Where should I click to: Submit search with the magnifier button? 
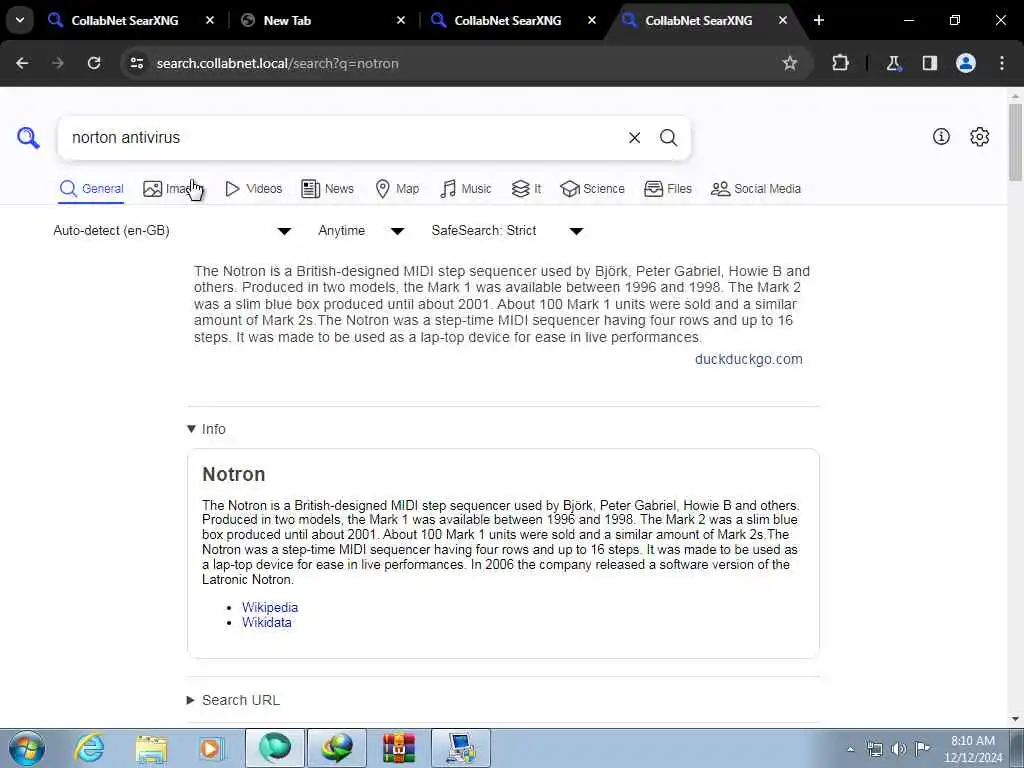click(668, 138)
